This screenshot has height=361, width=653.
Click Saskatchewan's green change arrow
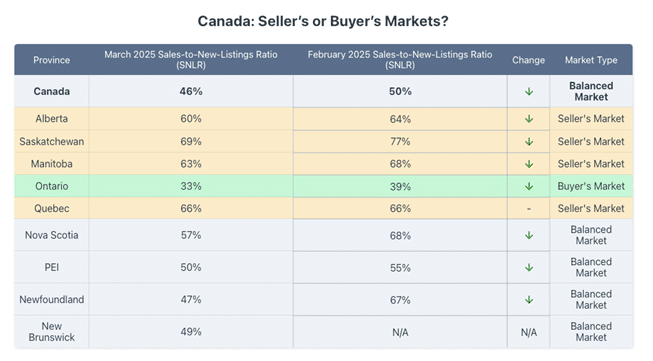coord(529,142)
